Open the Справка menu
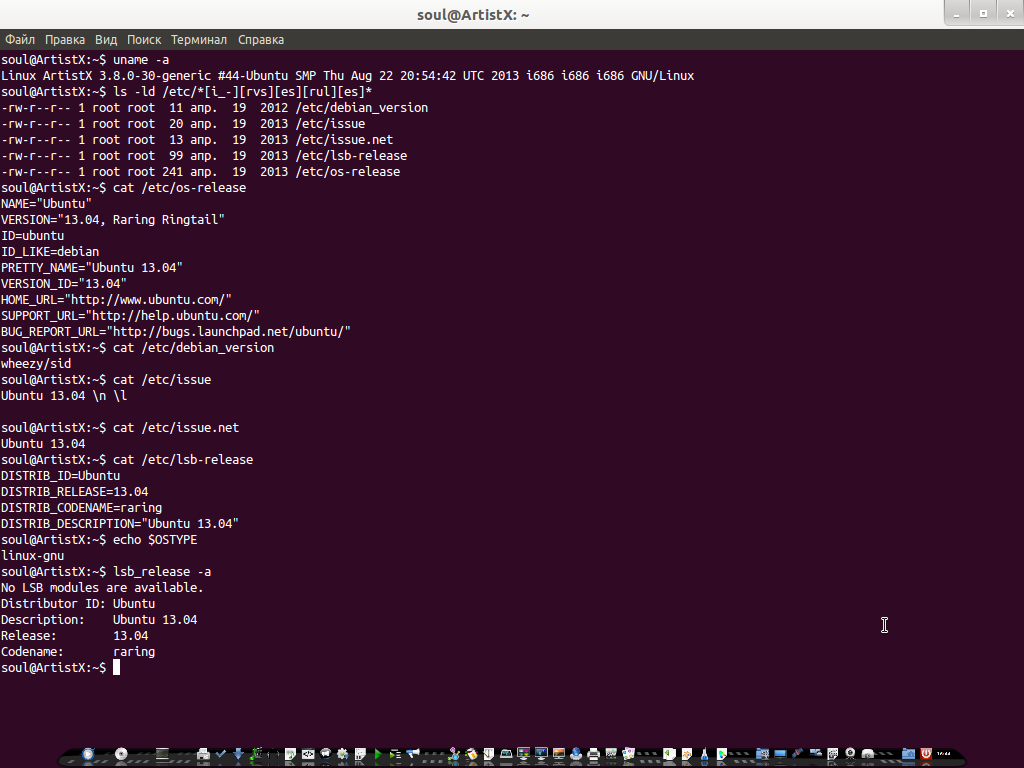Screen dimensions: 1024x768 [261, 40]
